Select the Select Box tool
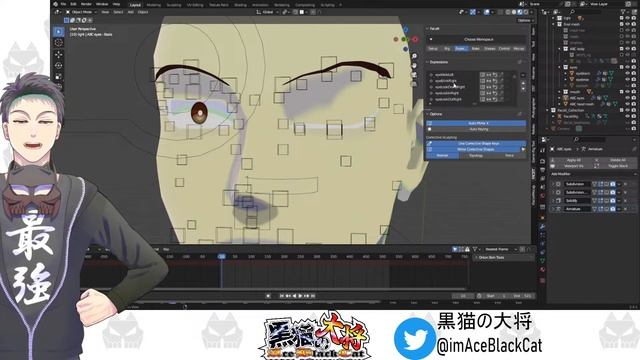Screen dimensions: 640x360 (59, 32)
